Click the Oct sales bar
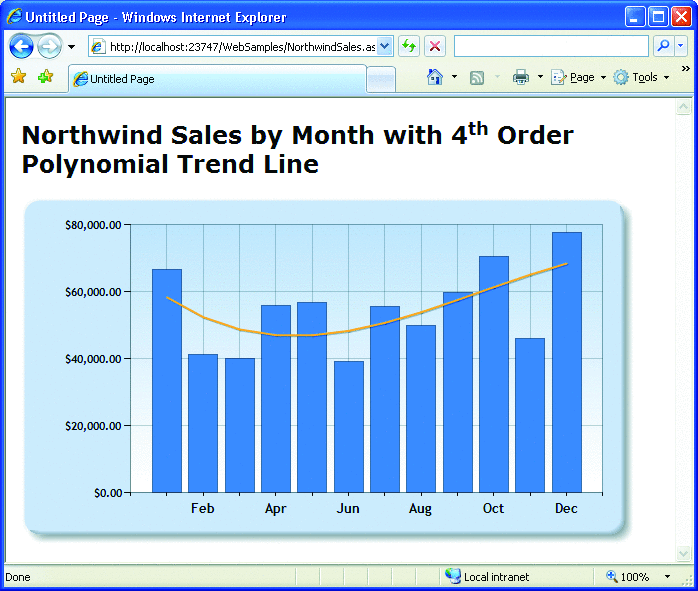 [494, 374]
